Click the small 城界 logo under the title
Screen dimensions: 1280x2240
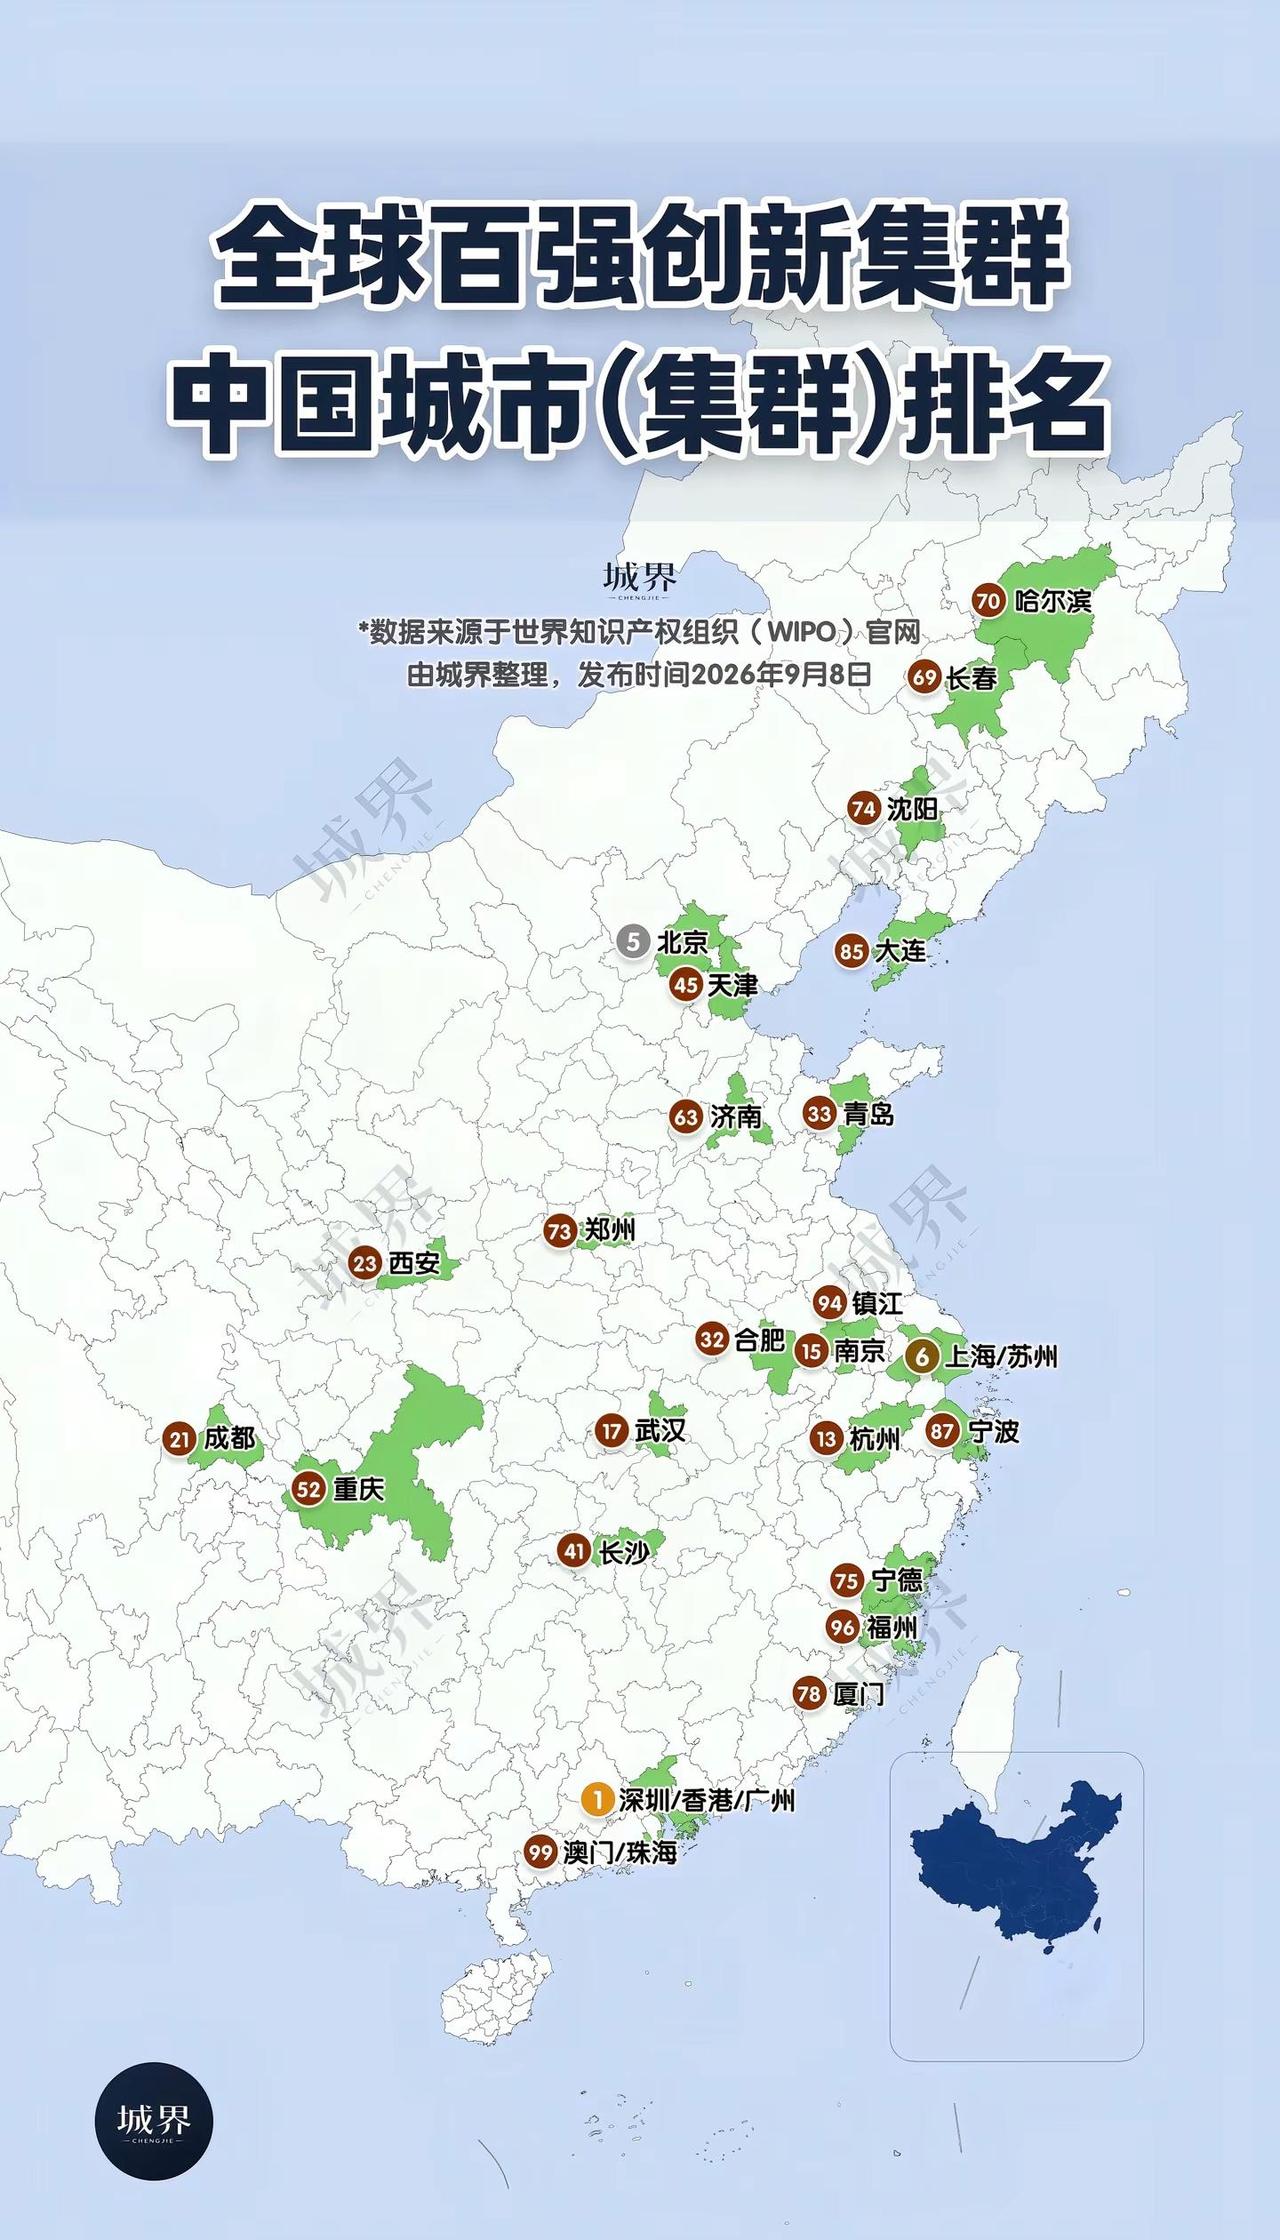coord(640,579)
